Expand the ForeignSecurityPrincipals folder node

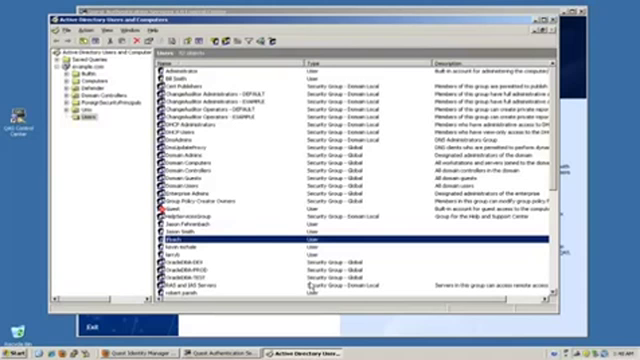(67, 103)
